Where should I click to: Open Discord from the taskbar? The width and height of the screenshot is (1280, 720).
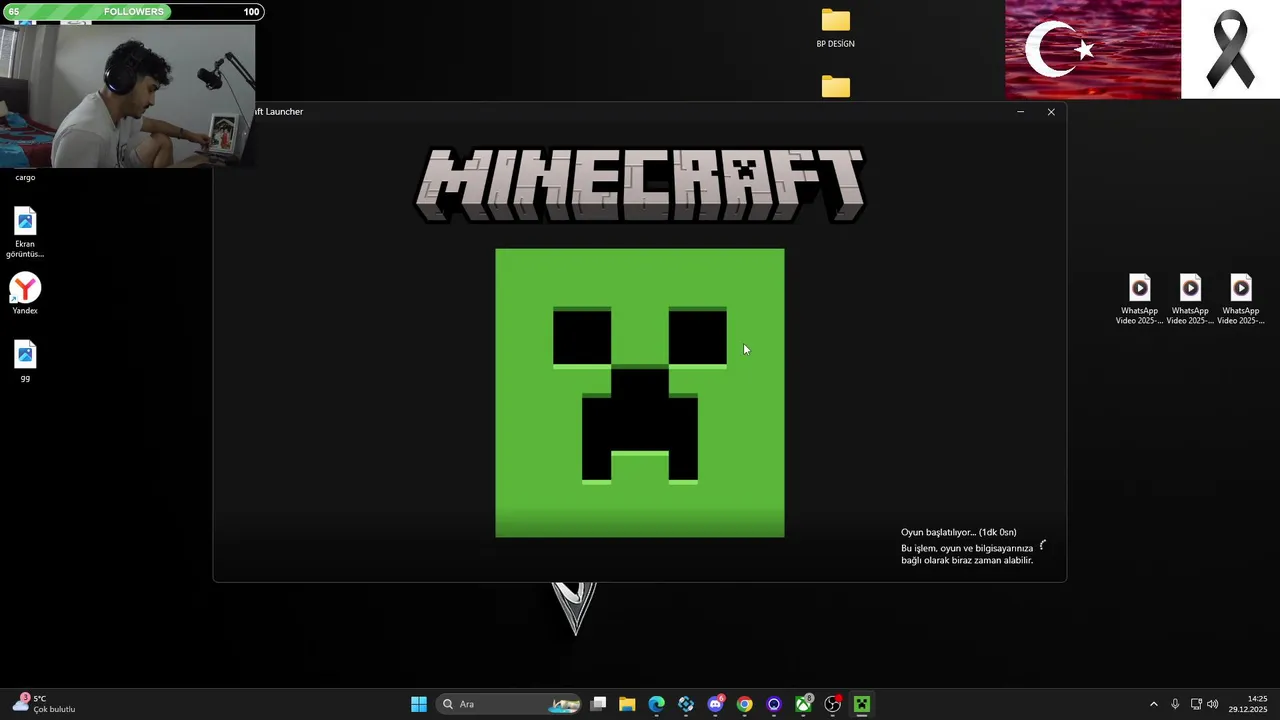pyautogui.click(x=715, y=704)
